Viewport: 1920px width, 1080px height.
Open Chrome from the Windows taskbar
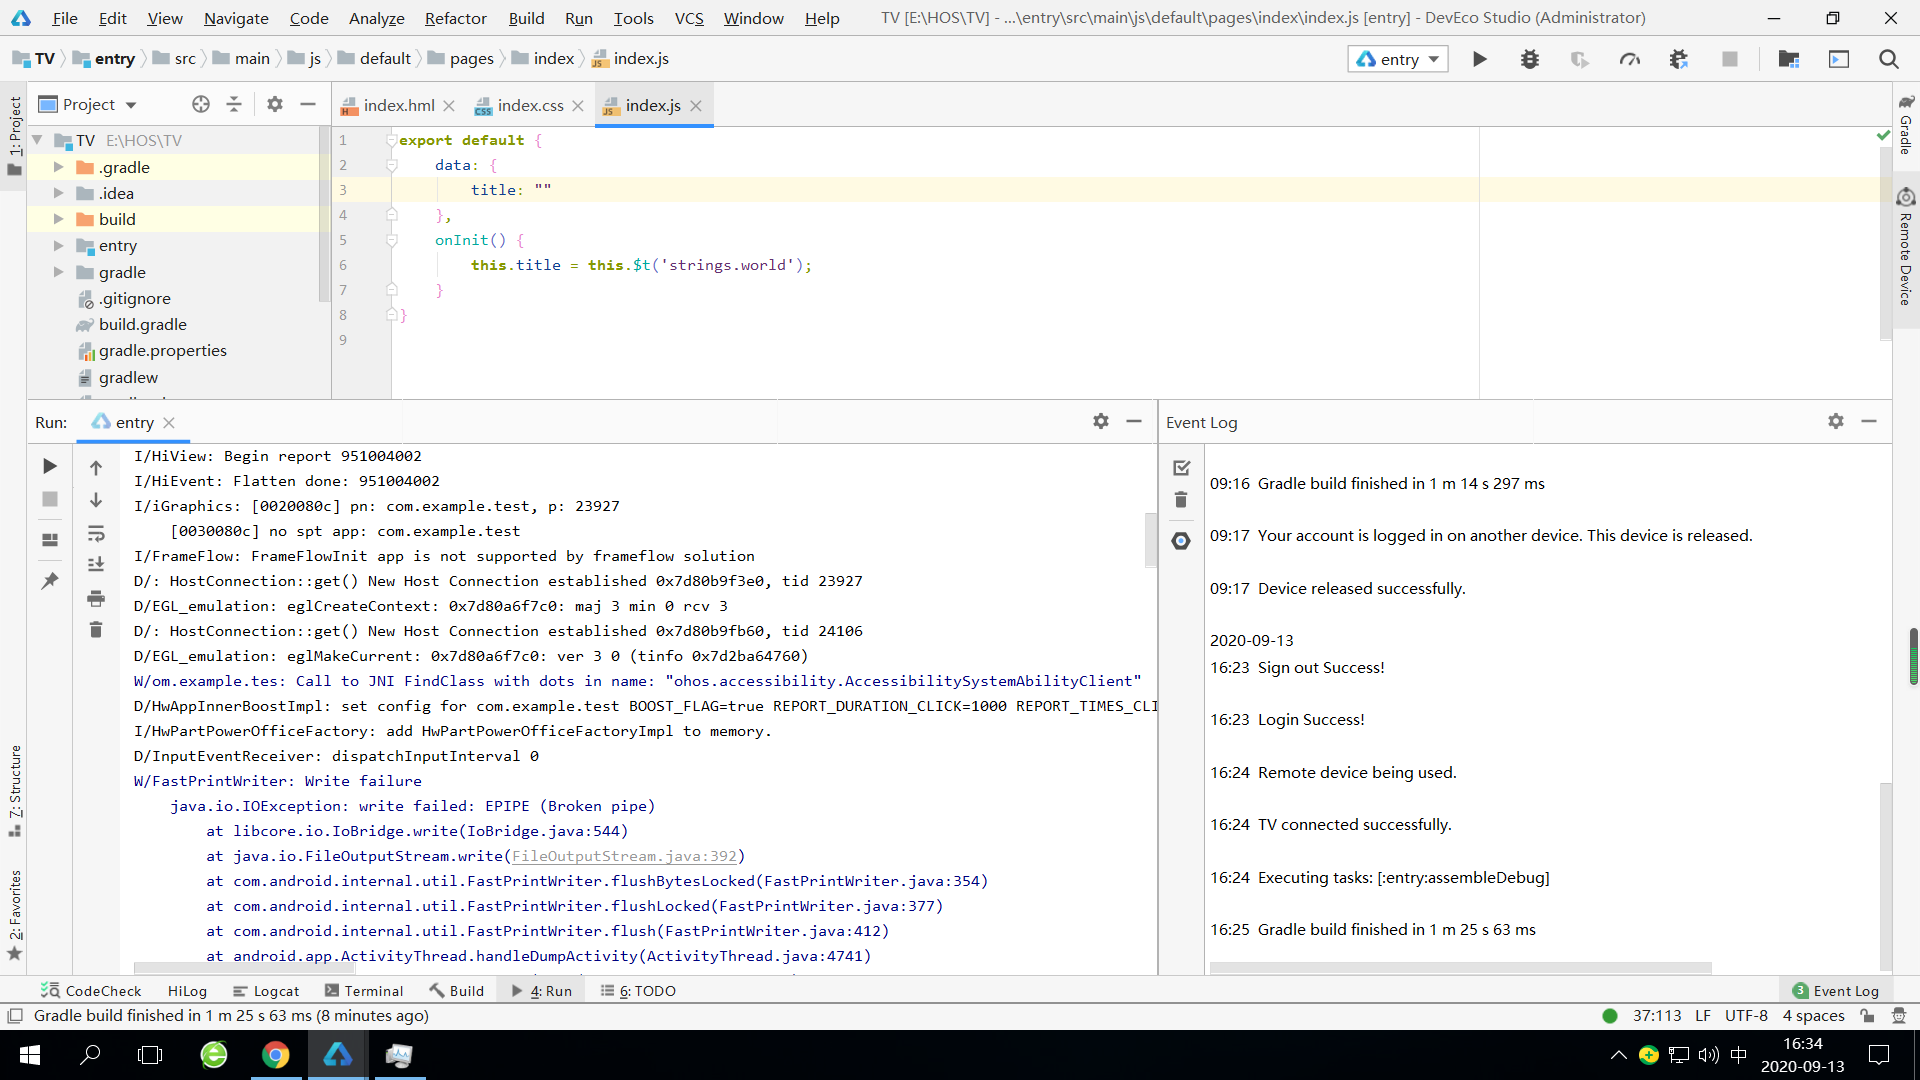pyautogui.click(x=276, y=1055)
